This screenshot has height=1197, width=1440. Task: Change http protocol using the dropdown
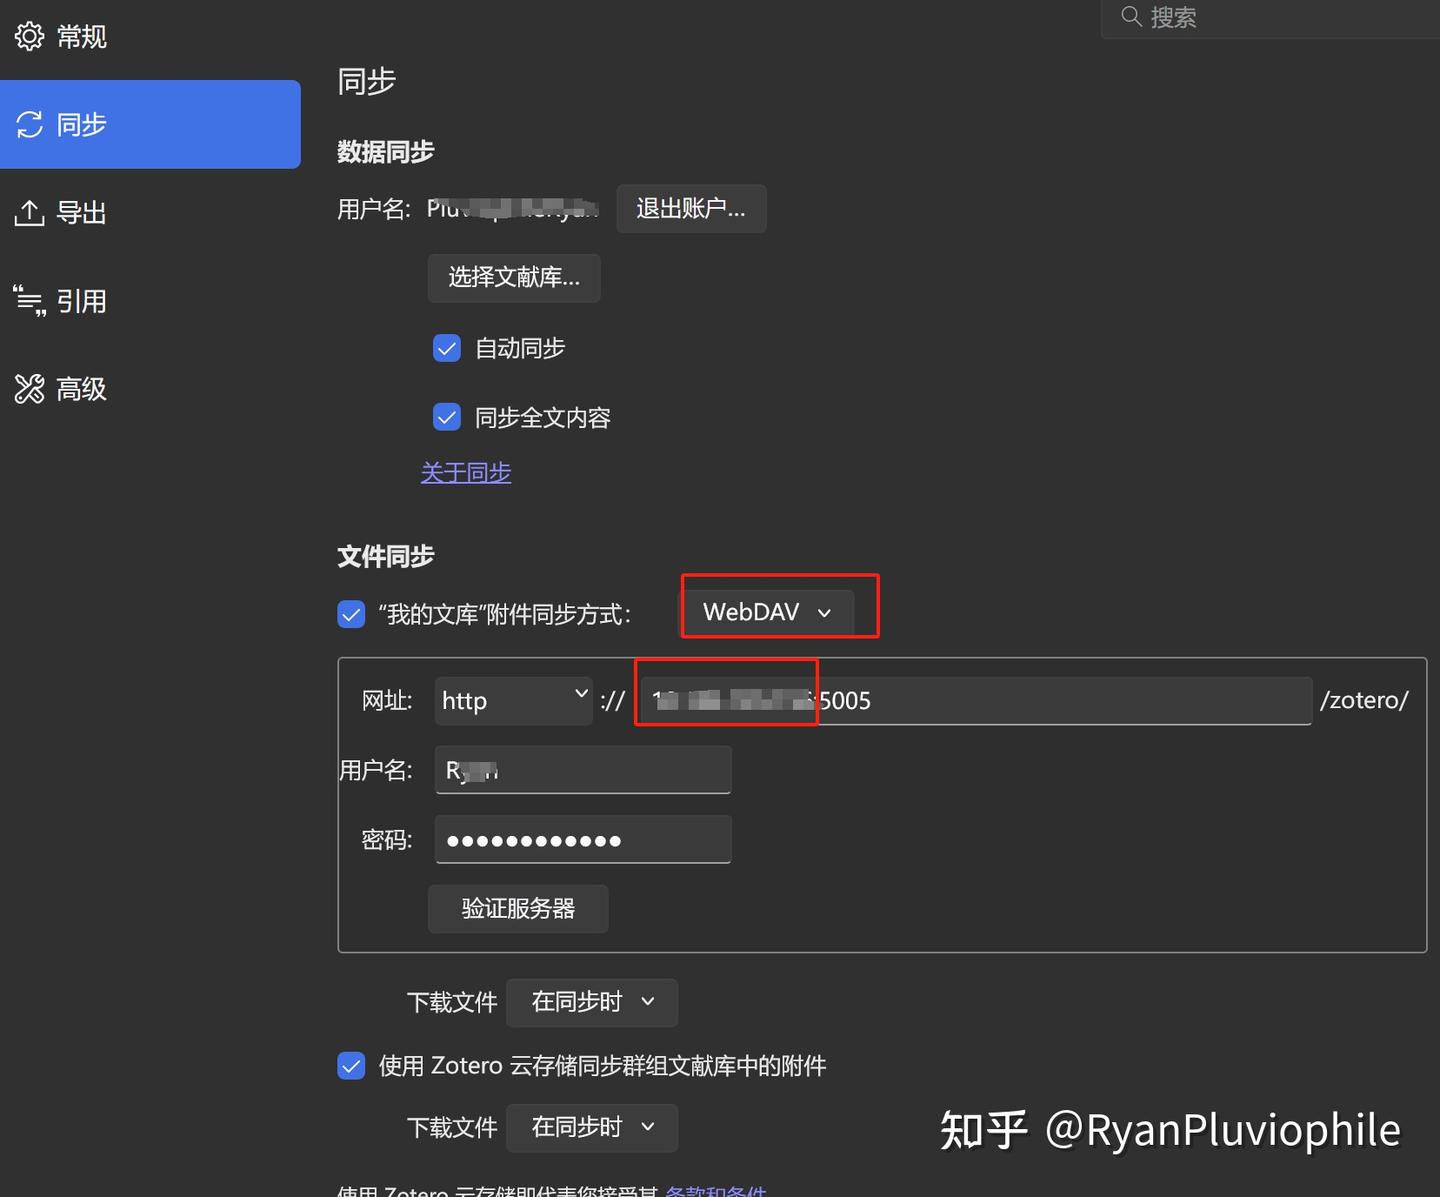click(513, 701)
